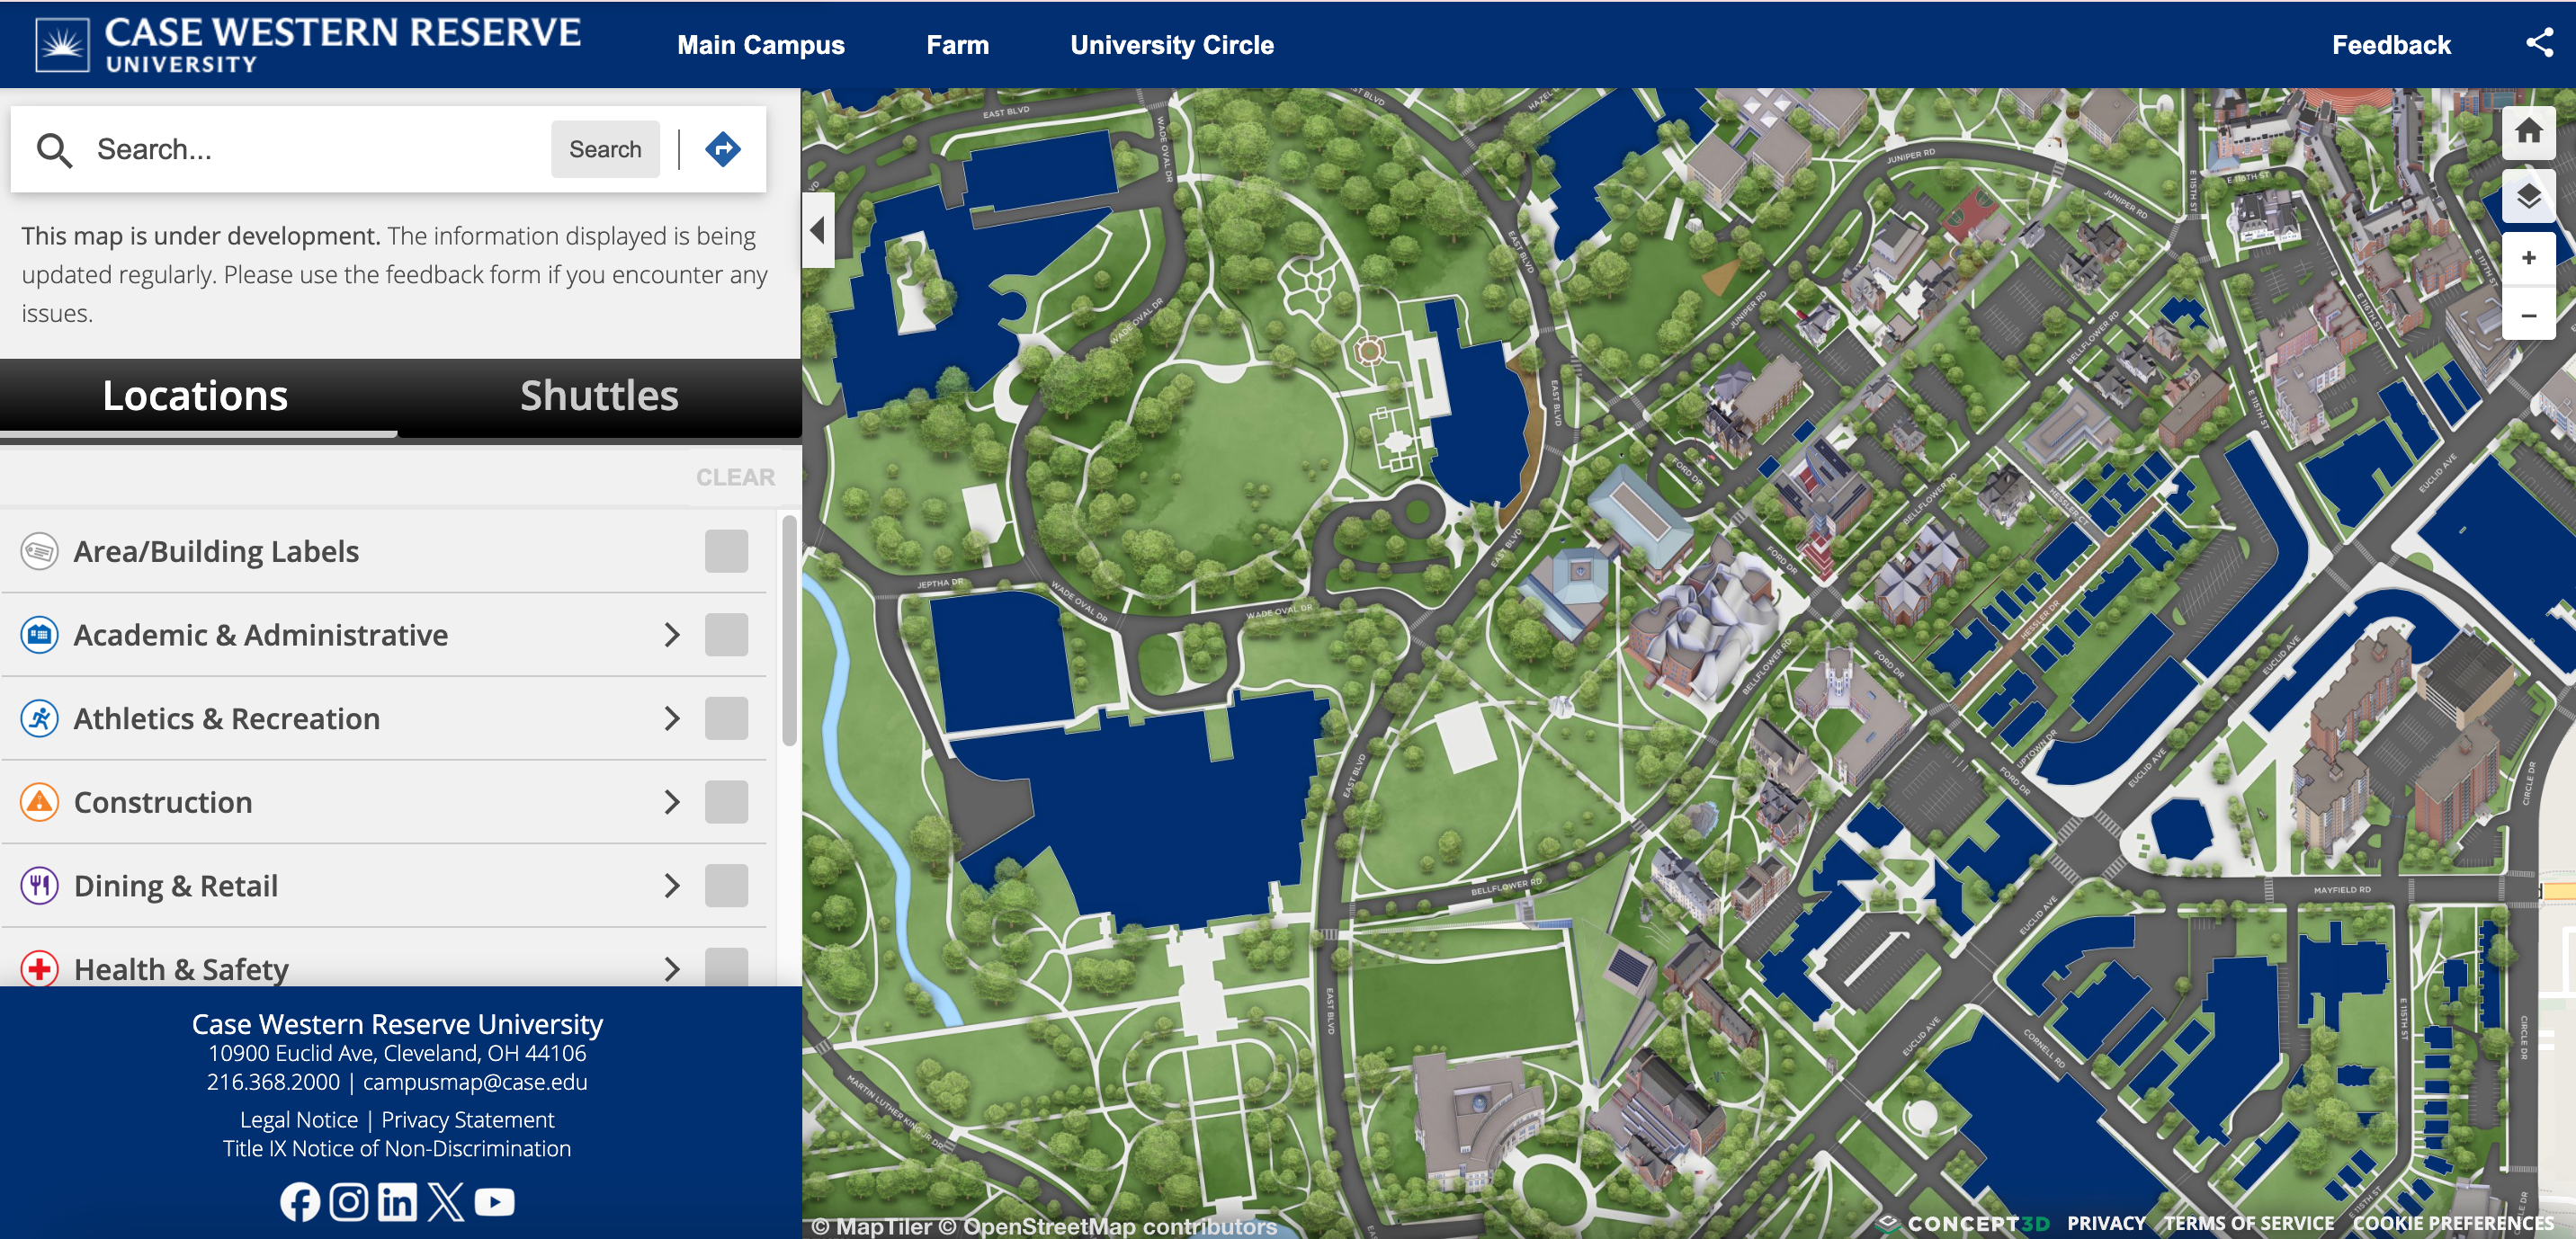
Task: Click the CLEAR button
Action: pos(735,478)
